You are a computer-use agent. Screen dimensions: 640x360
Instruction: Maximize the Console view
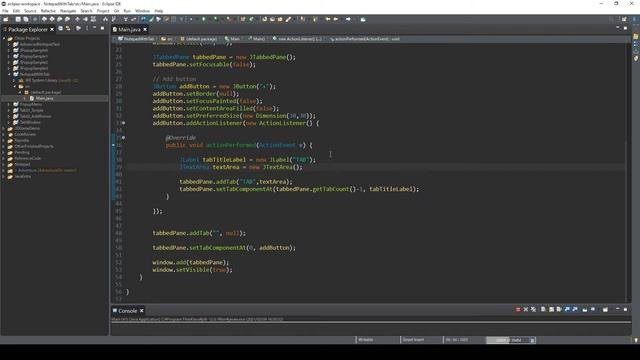(625, 309)
